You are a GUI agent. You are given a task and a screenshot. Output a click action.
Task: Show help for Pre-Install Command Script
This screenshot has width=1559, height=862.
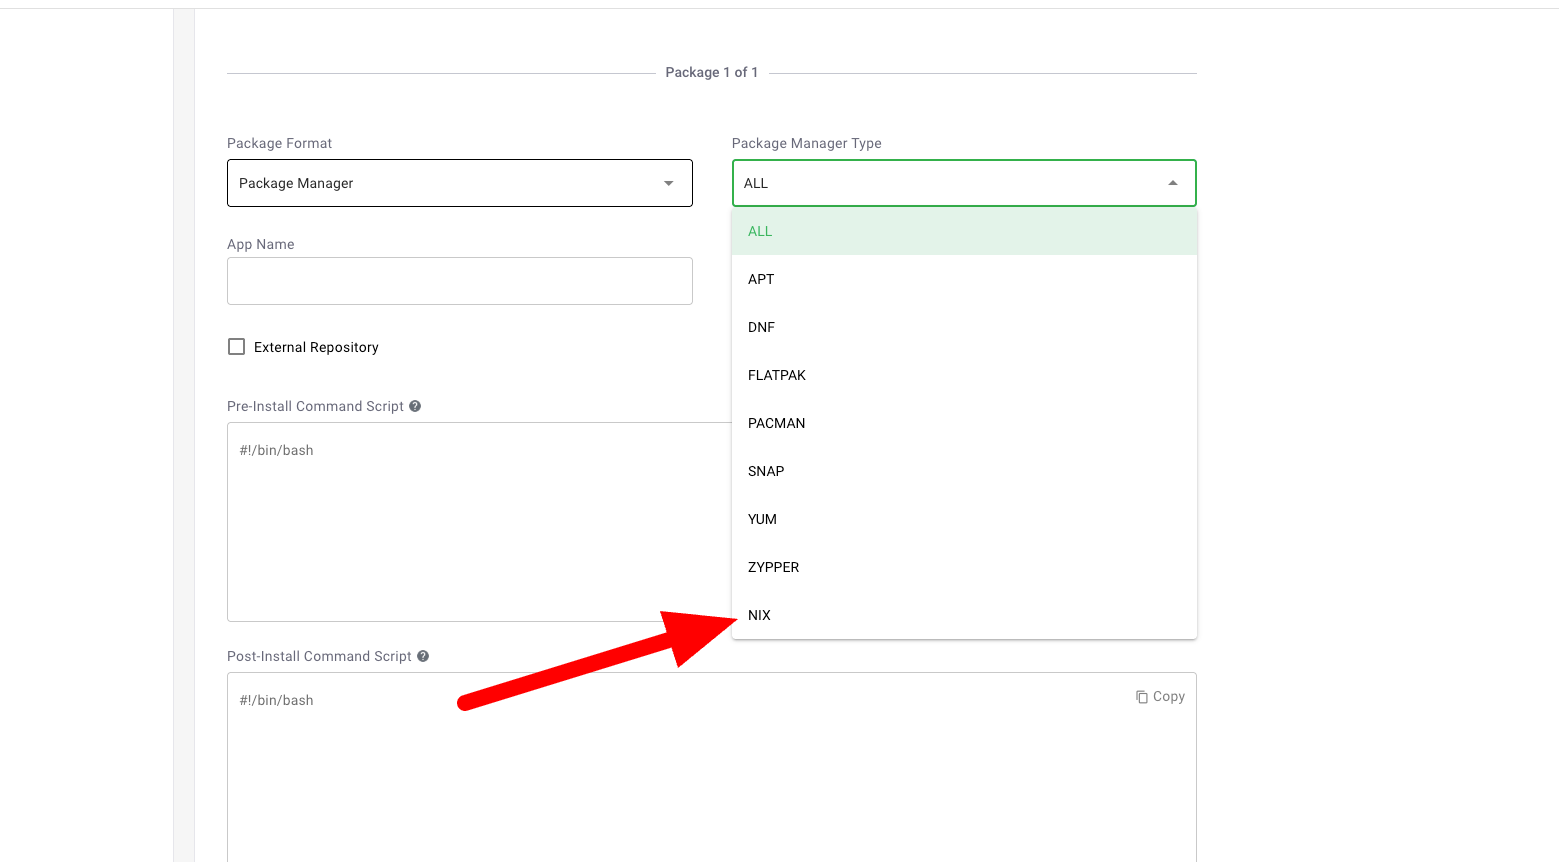pyautogui.click(x=415, y=406)
